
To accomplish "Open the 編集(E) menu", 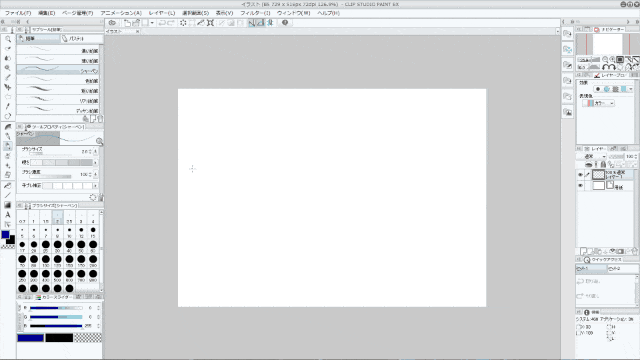I will coord(47,13).
